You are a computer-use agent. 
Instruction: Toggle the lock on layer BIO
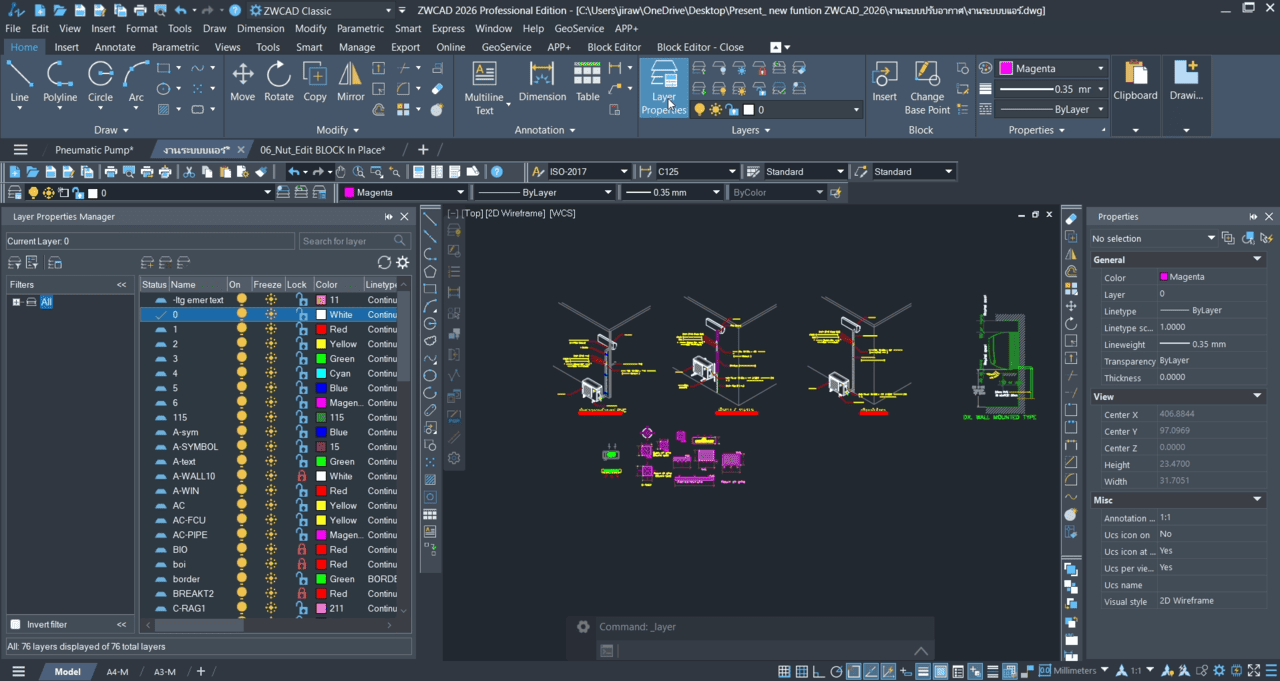[x=301, y=549]
